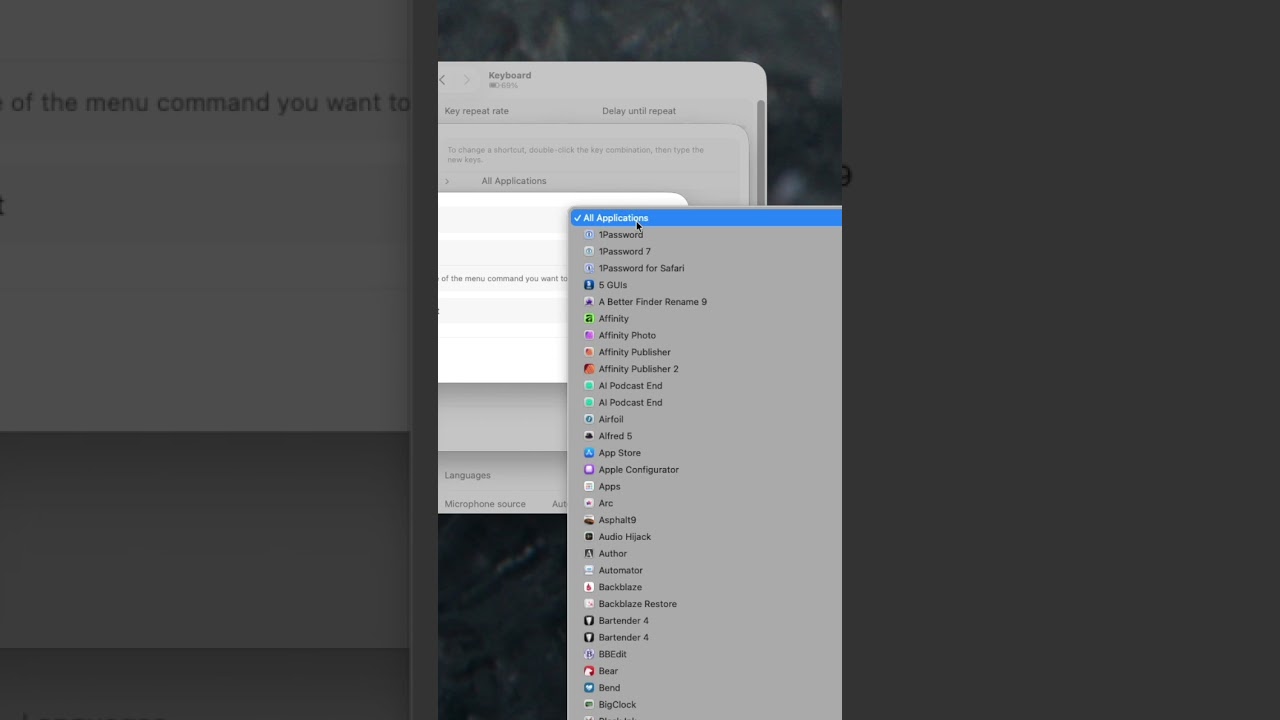Select 1Password for Safari from the list
Image resolution: width=1280 pixels, height=720 pixels.
click(x=641, y=268)
